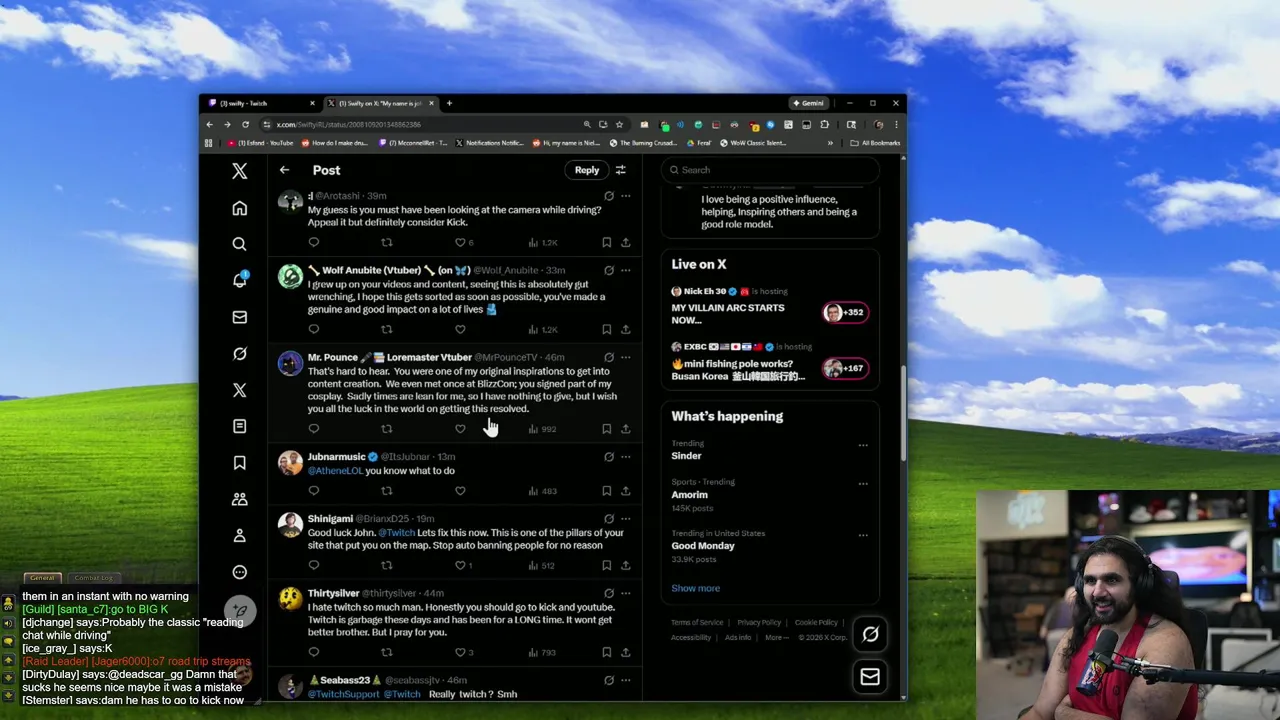Open options for Amorim trend
The image size is (1280, 720).
pyautogui.click(x=863, y=484)
